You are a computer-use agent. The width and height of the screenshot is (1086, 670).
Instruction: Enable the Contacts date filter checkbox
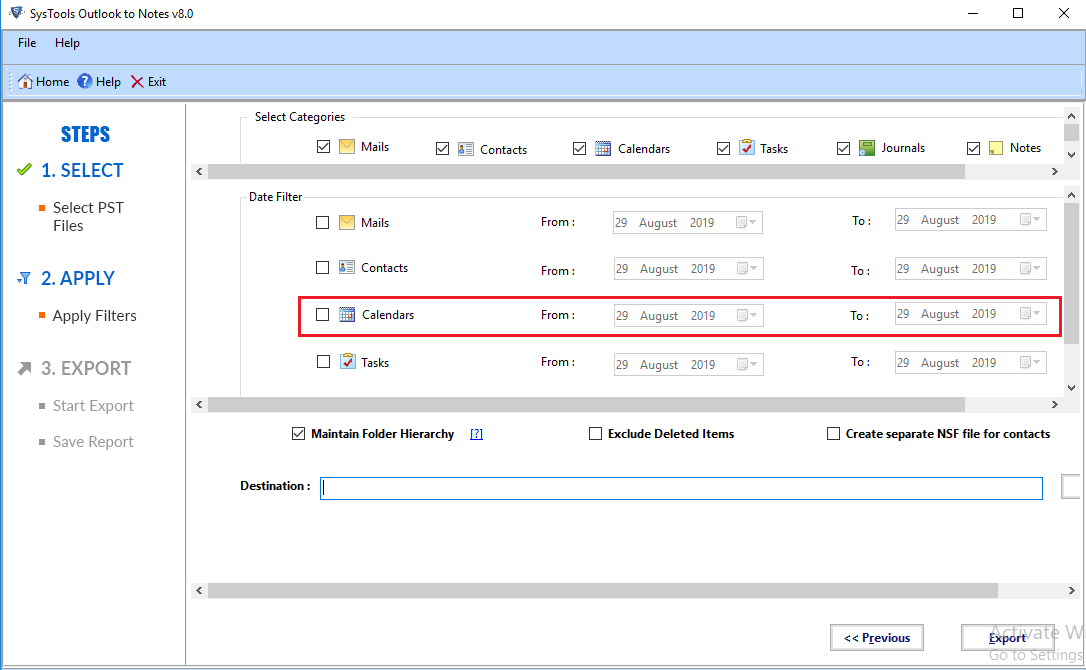[323, 267]
